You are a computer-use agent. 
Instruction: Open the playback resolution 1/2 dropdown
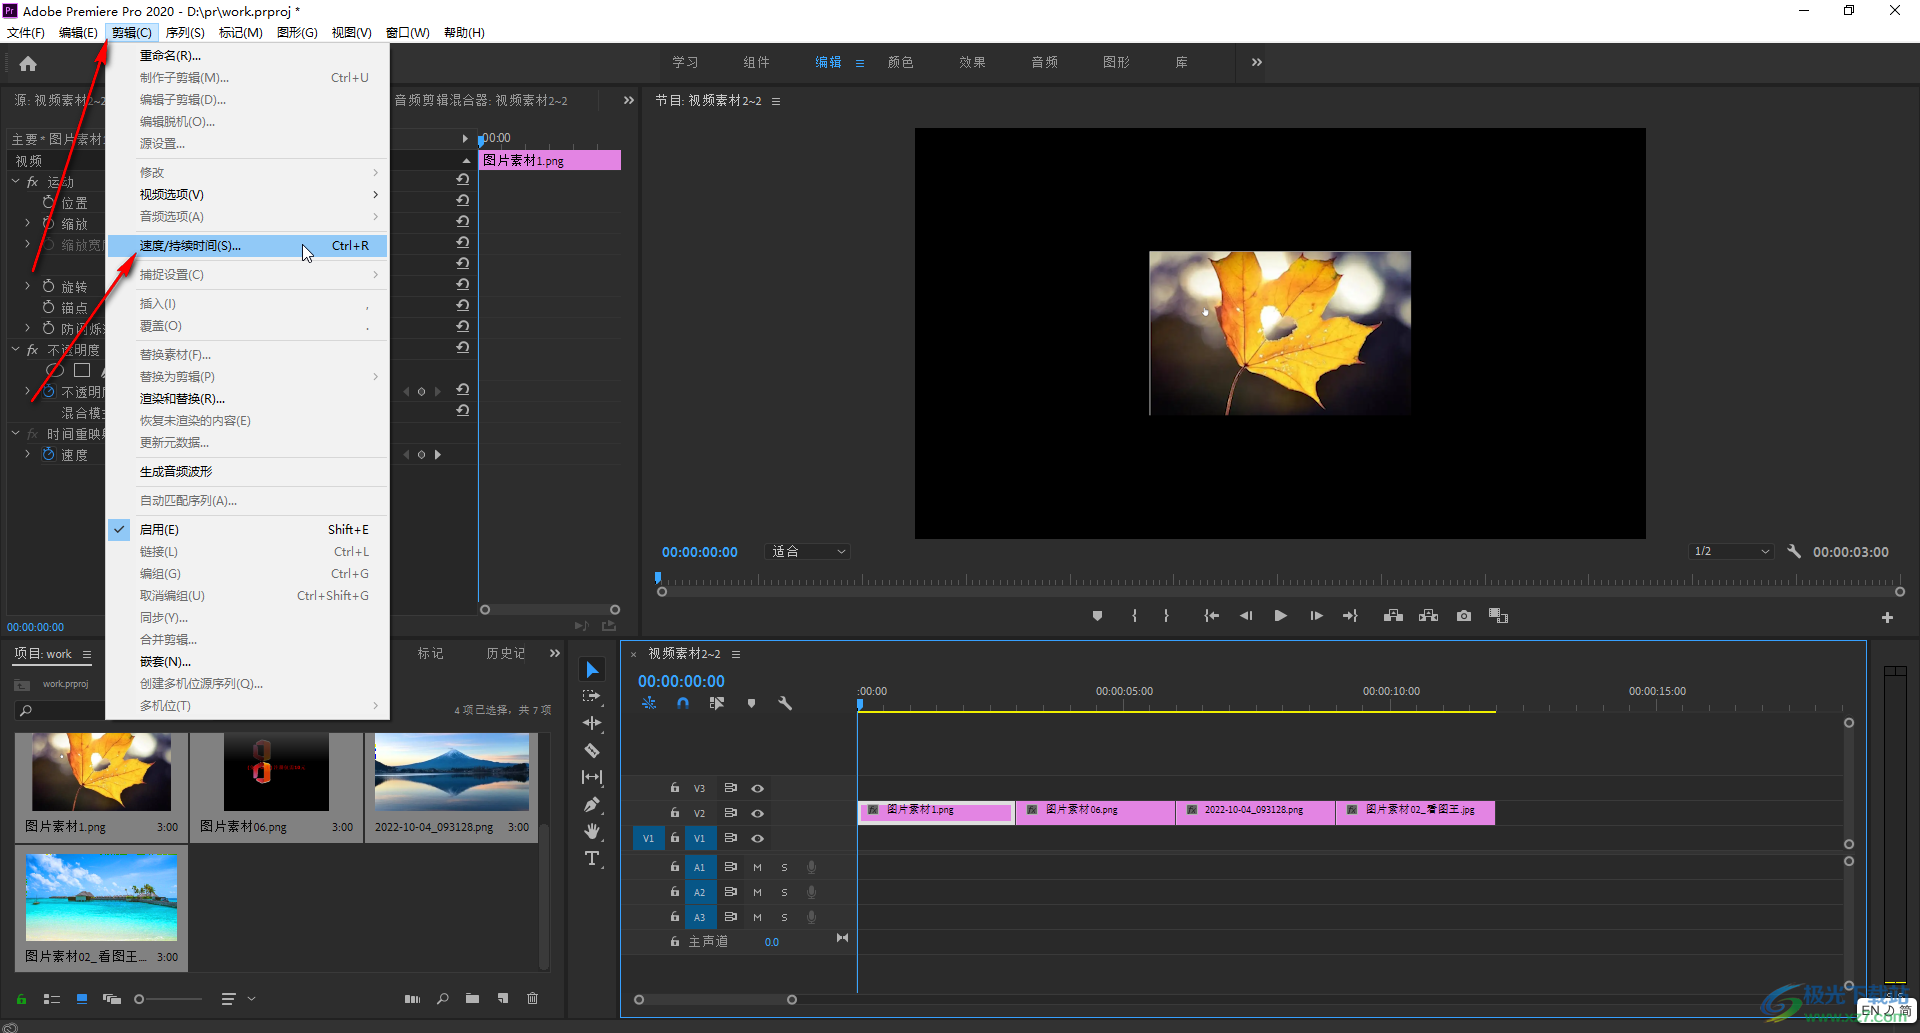1731,551
